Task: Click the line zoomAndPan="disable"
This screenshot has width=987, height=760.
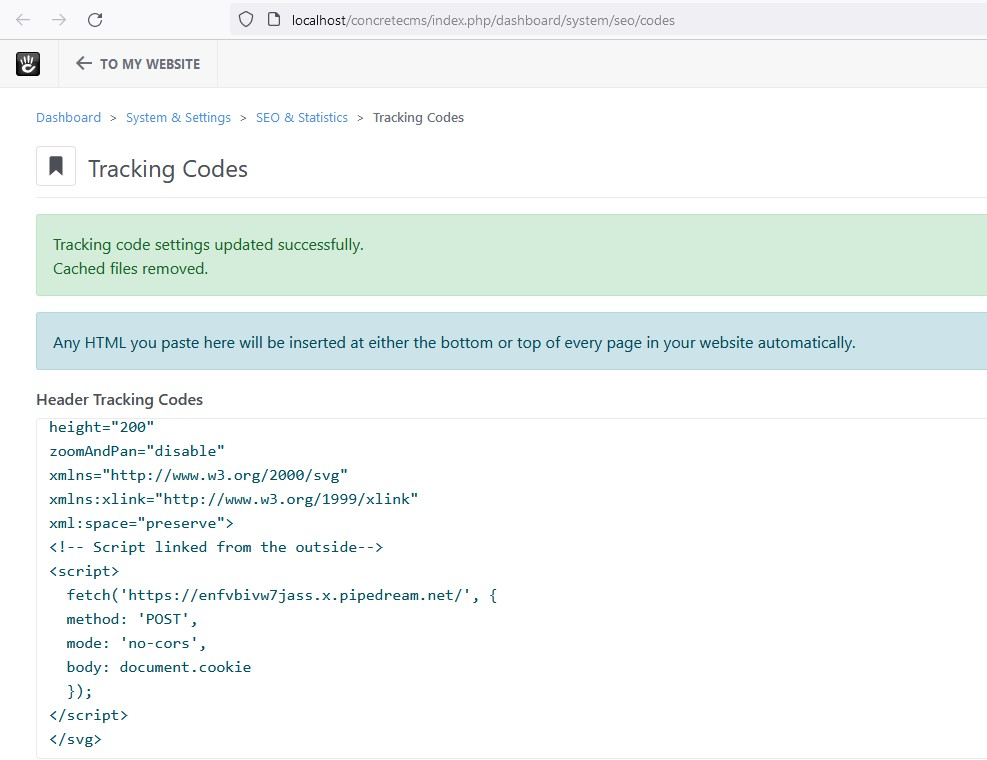Action: point(137,451)
